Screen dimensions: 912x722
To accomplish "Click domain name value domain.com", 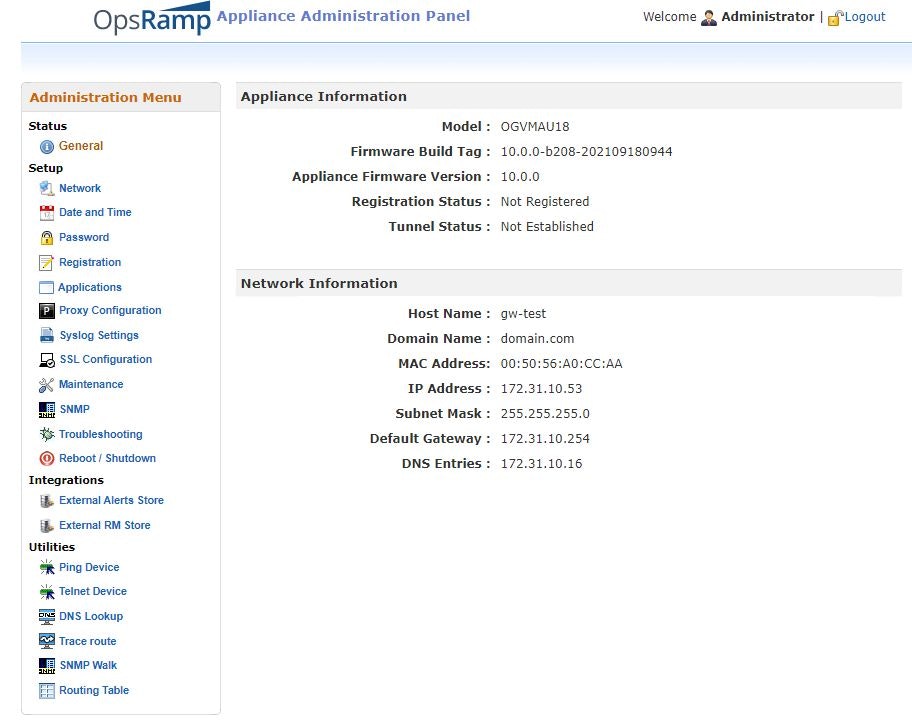I will pos(537,339).
